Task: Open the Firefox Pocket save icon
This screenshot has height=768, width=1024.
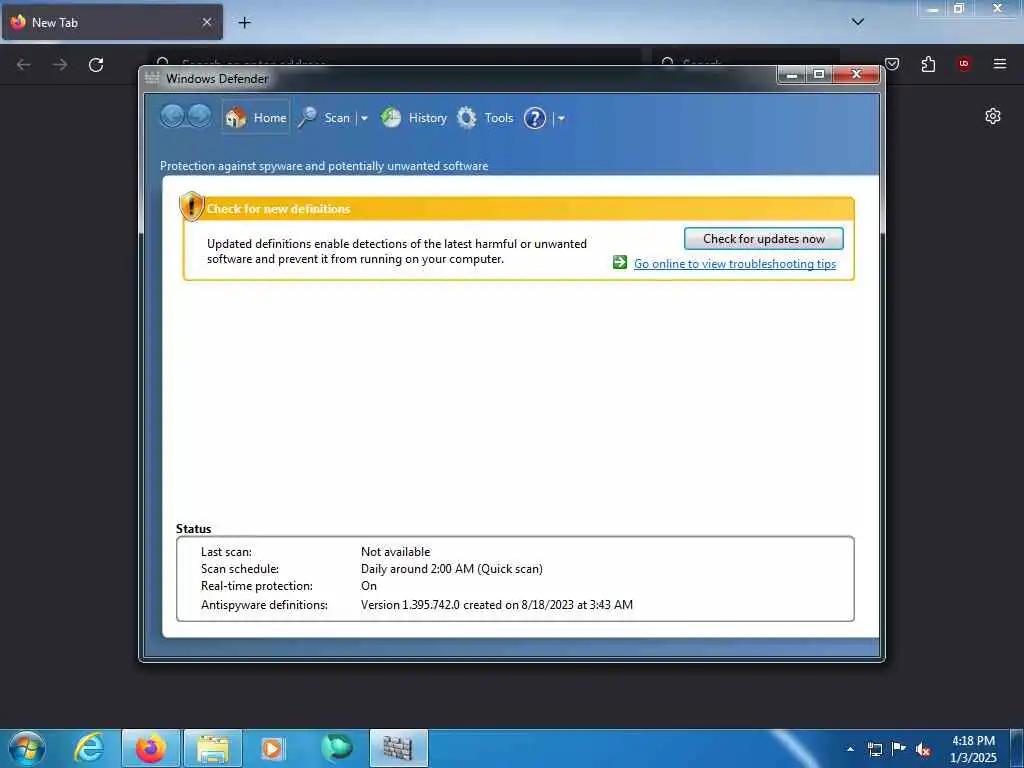Action: (x=892, y=64)
